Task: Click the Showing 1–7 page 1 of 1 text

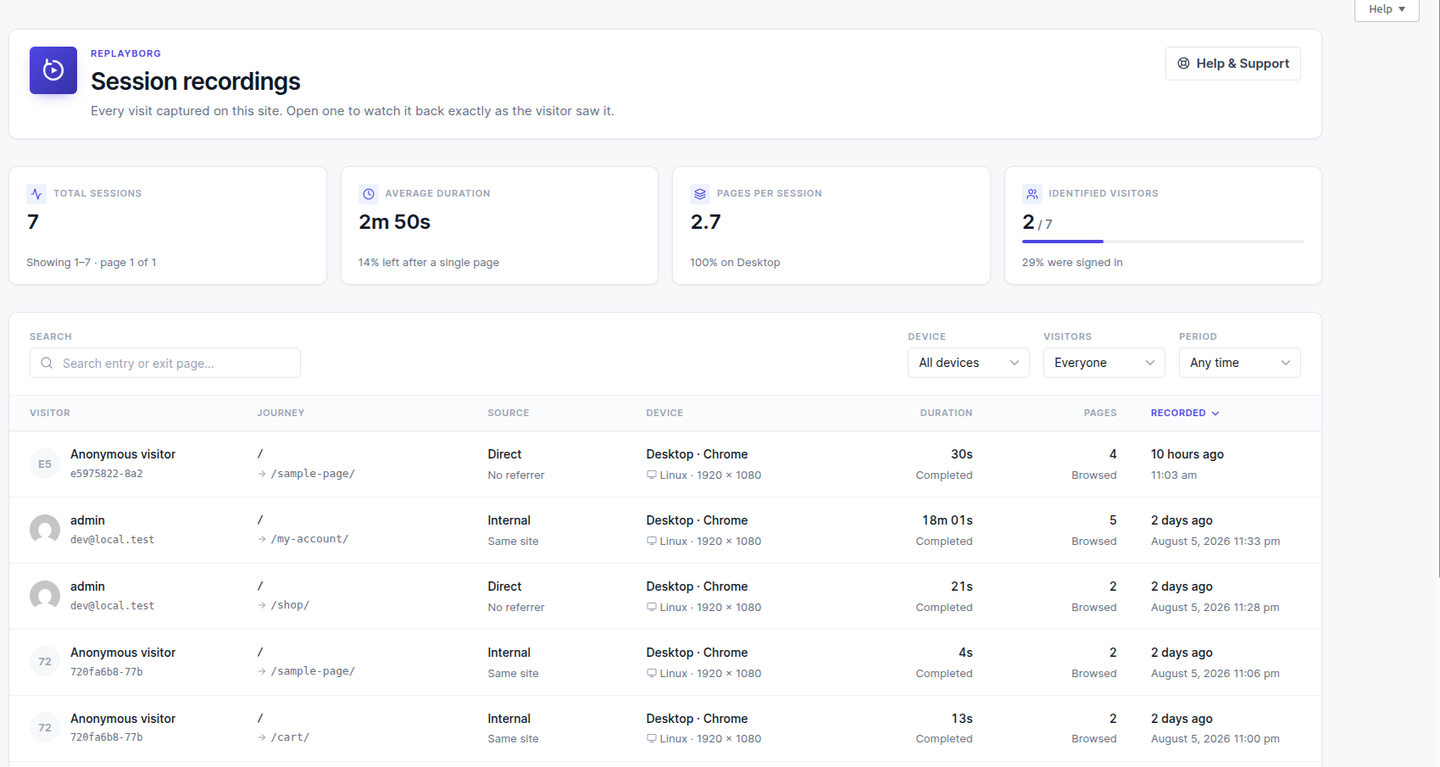Action: tap(91, 263)
